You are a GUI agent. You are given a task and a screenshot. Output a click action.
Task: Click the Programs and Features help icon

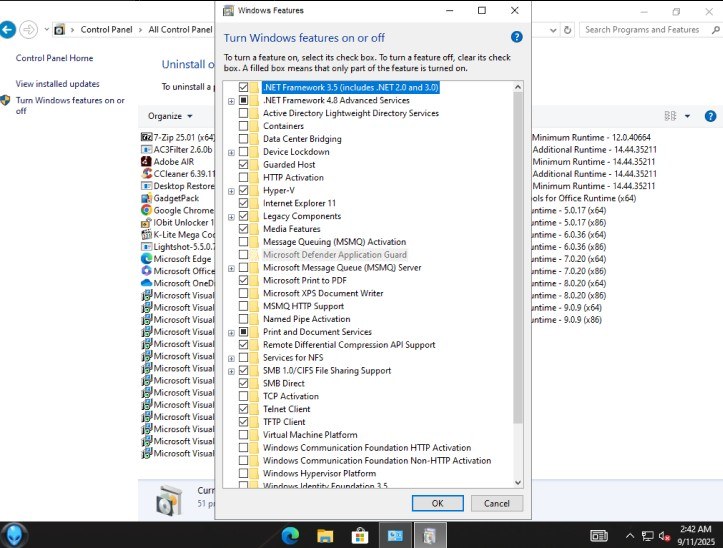(711, 116)
